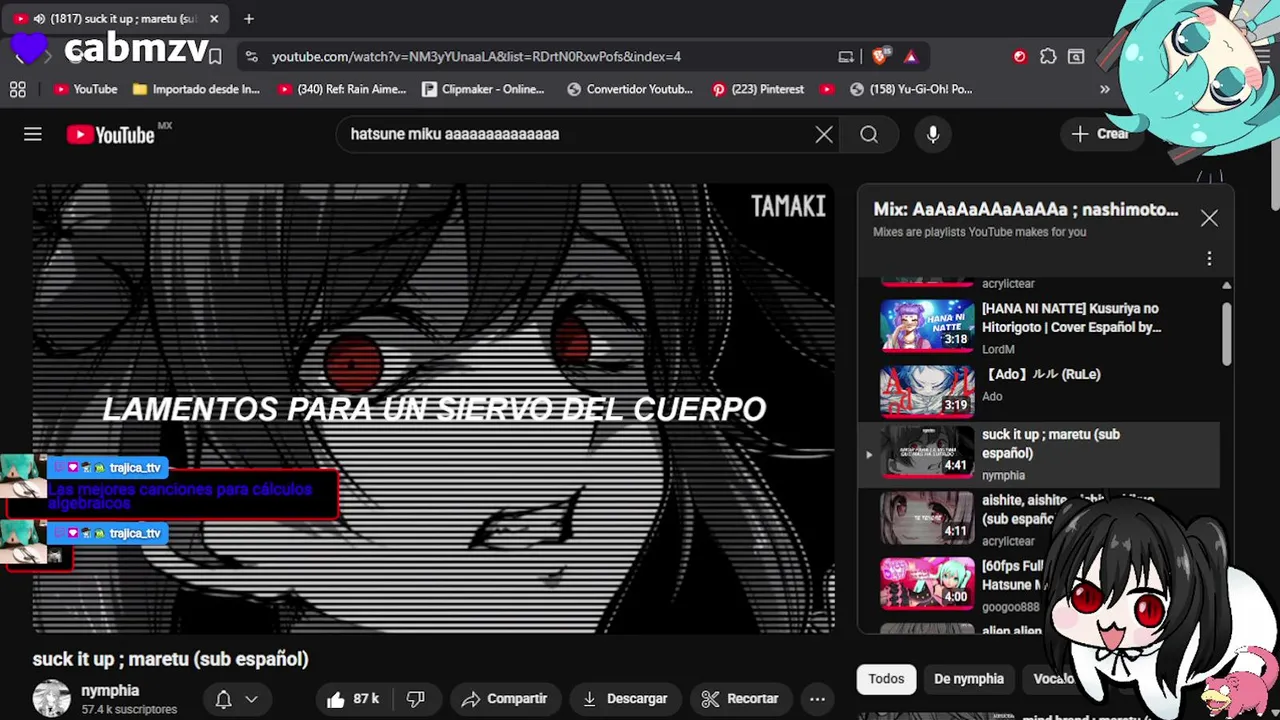
Task: Open more actions ellipsis under video
Action: click(817, 699)
